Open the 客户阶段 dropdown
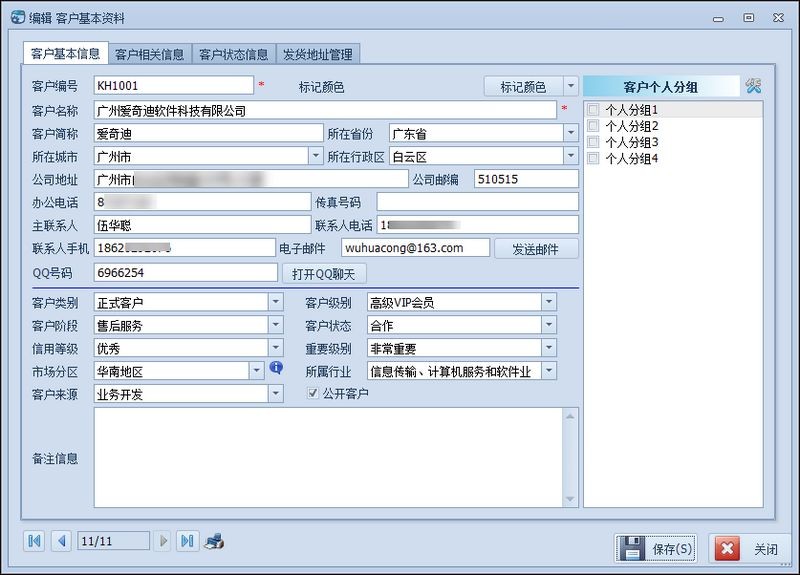The image size is (800, 575). click(x=276, y=325)
